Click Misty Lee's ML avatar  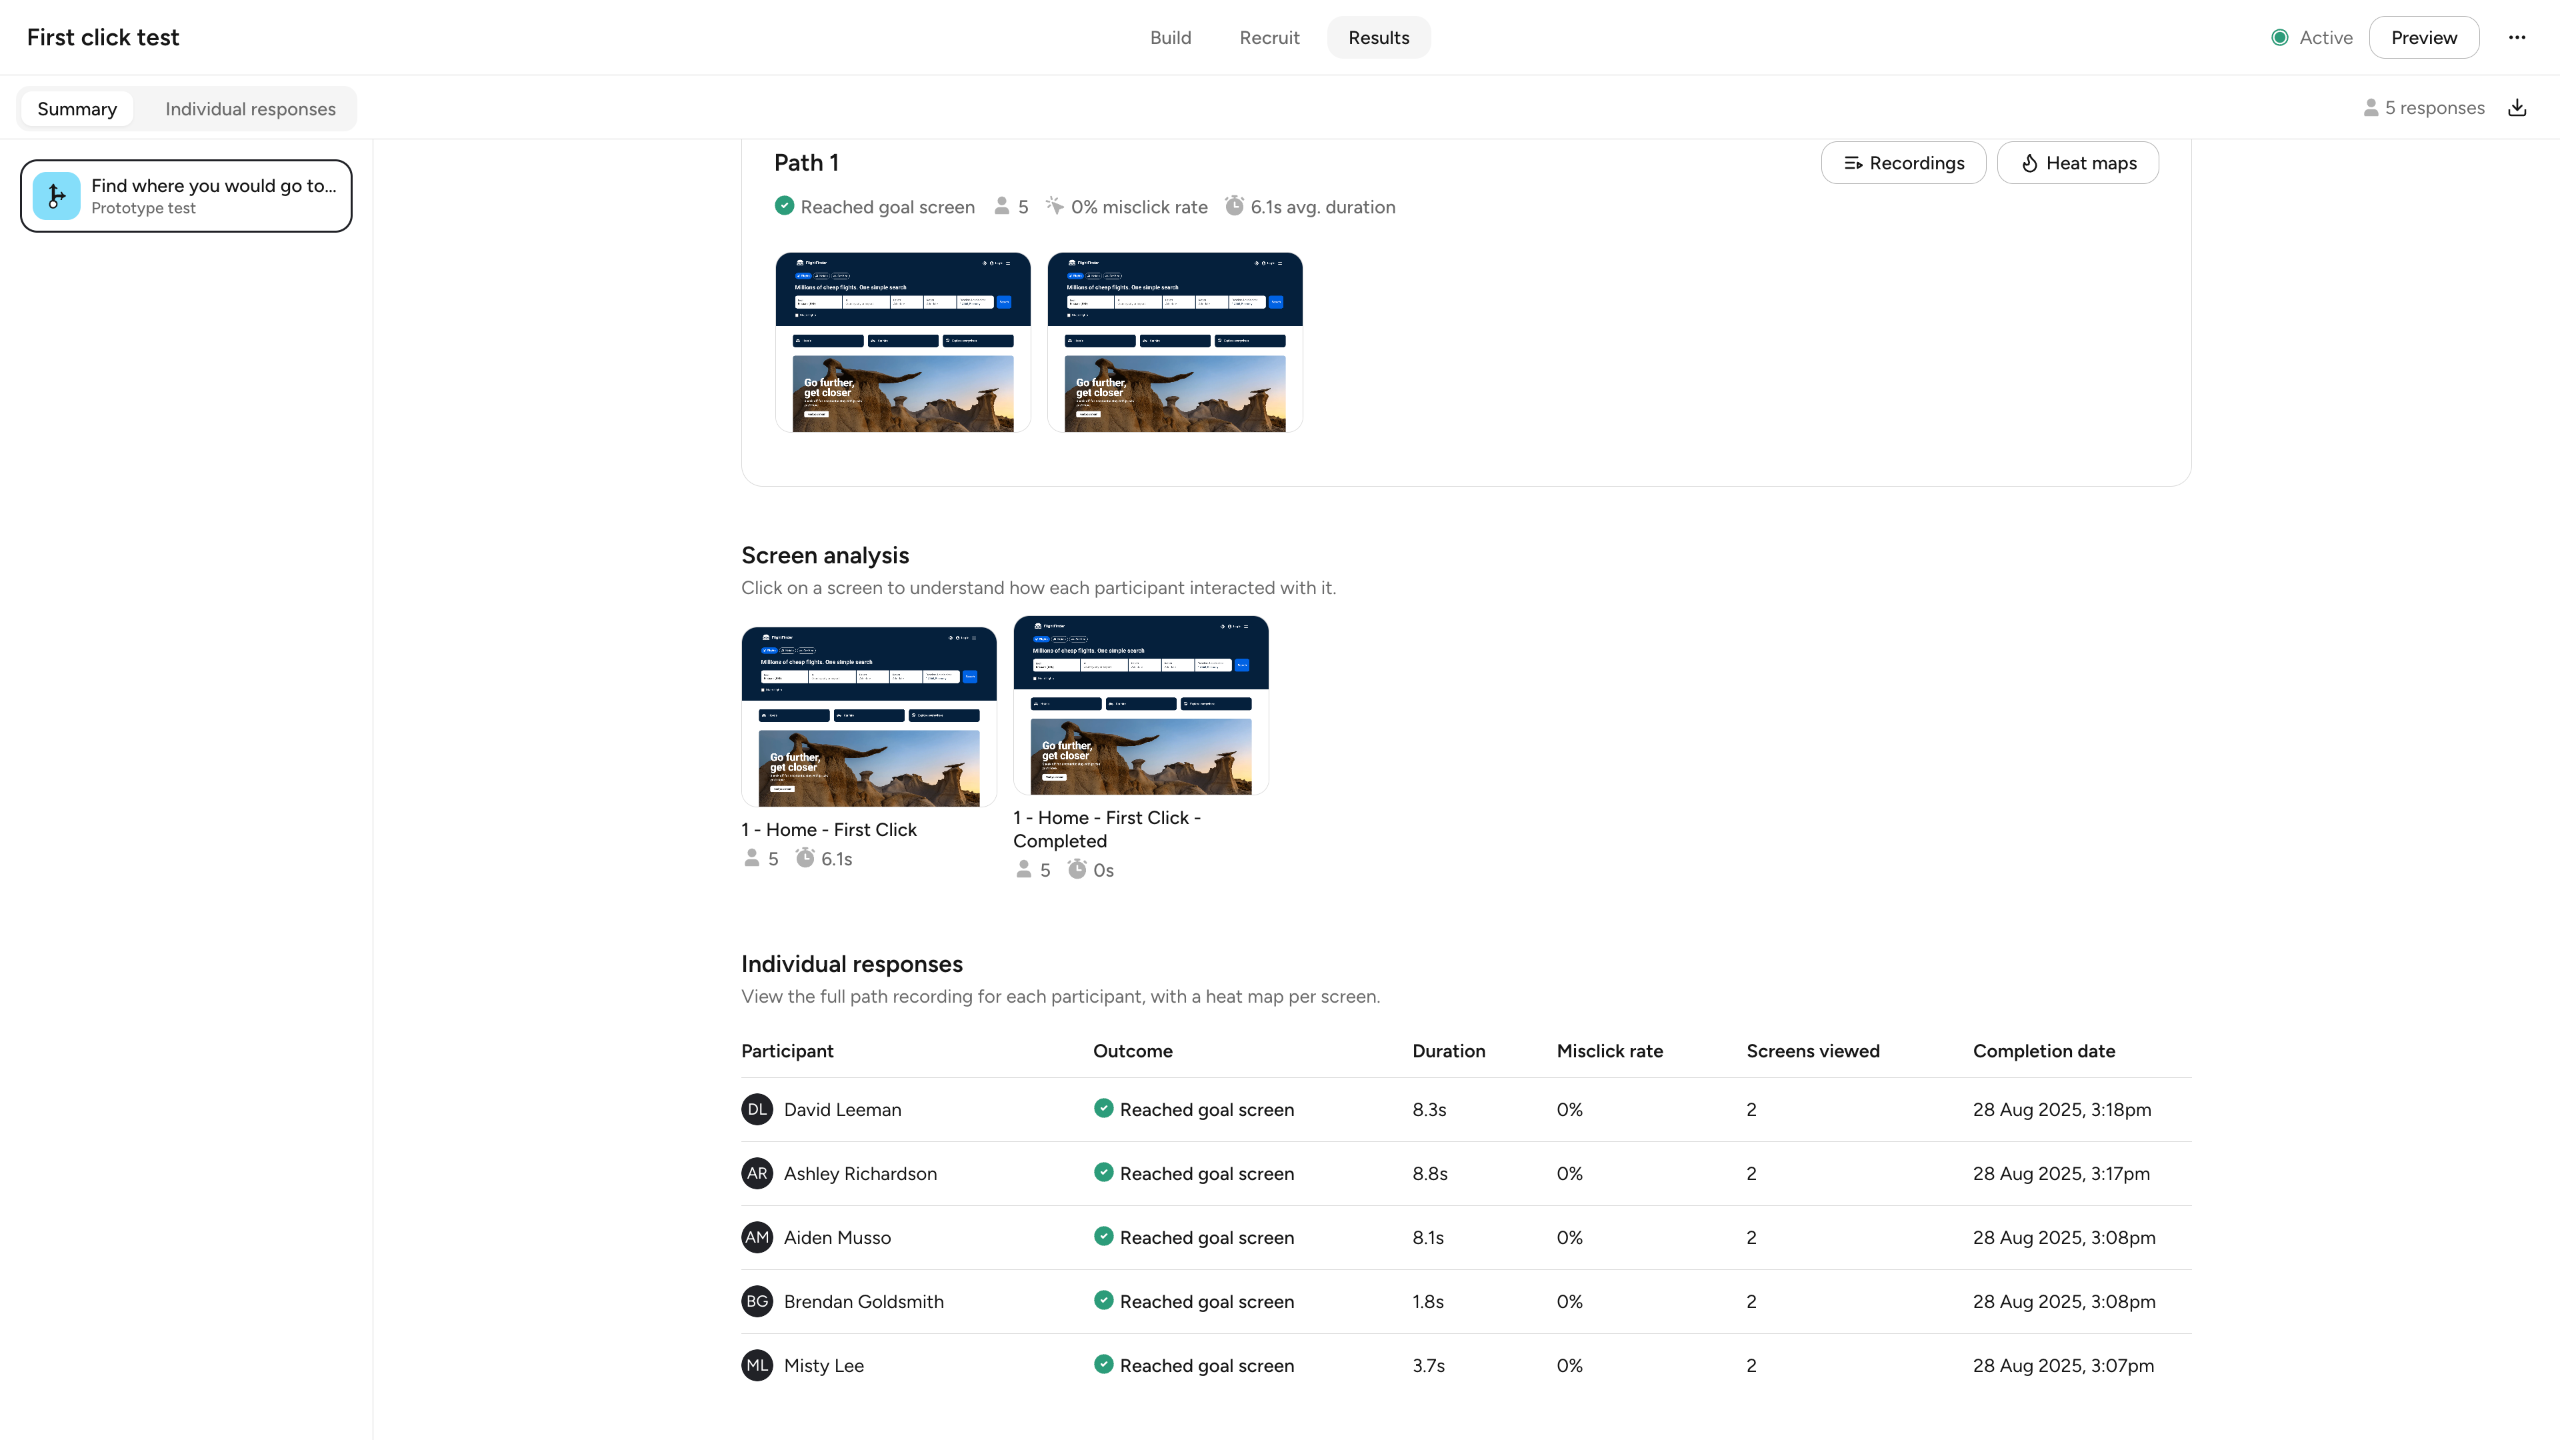pos(757,1365)
